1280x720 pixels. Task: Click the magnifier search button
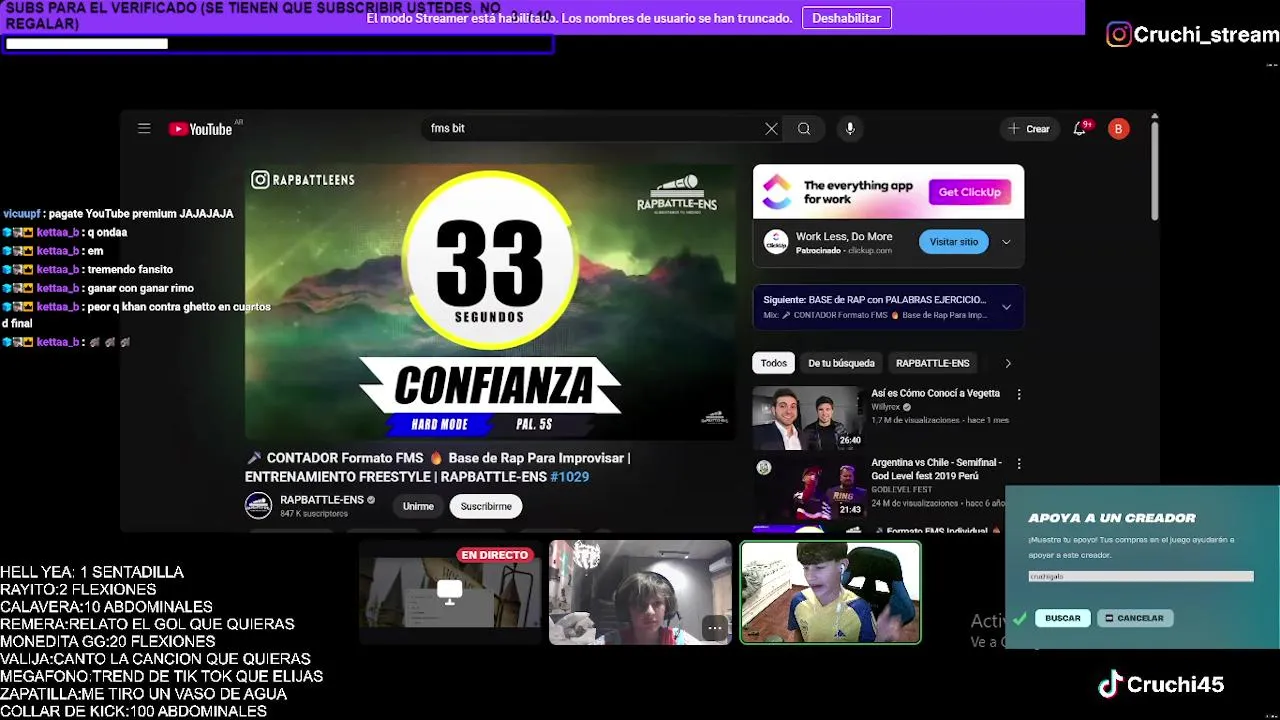(x=804, y=129)
